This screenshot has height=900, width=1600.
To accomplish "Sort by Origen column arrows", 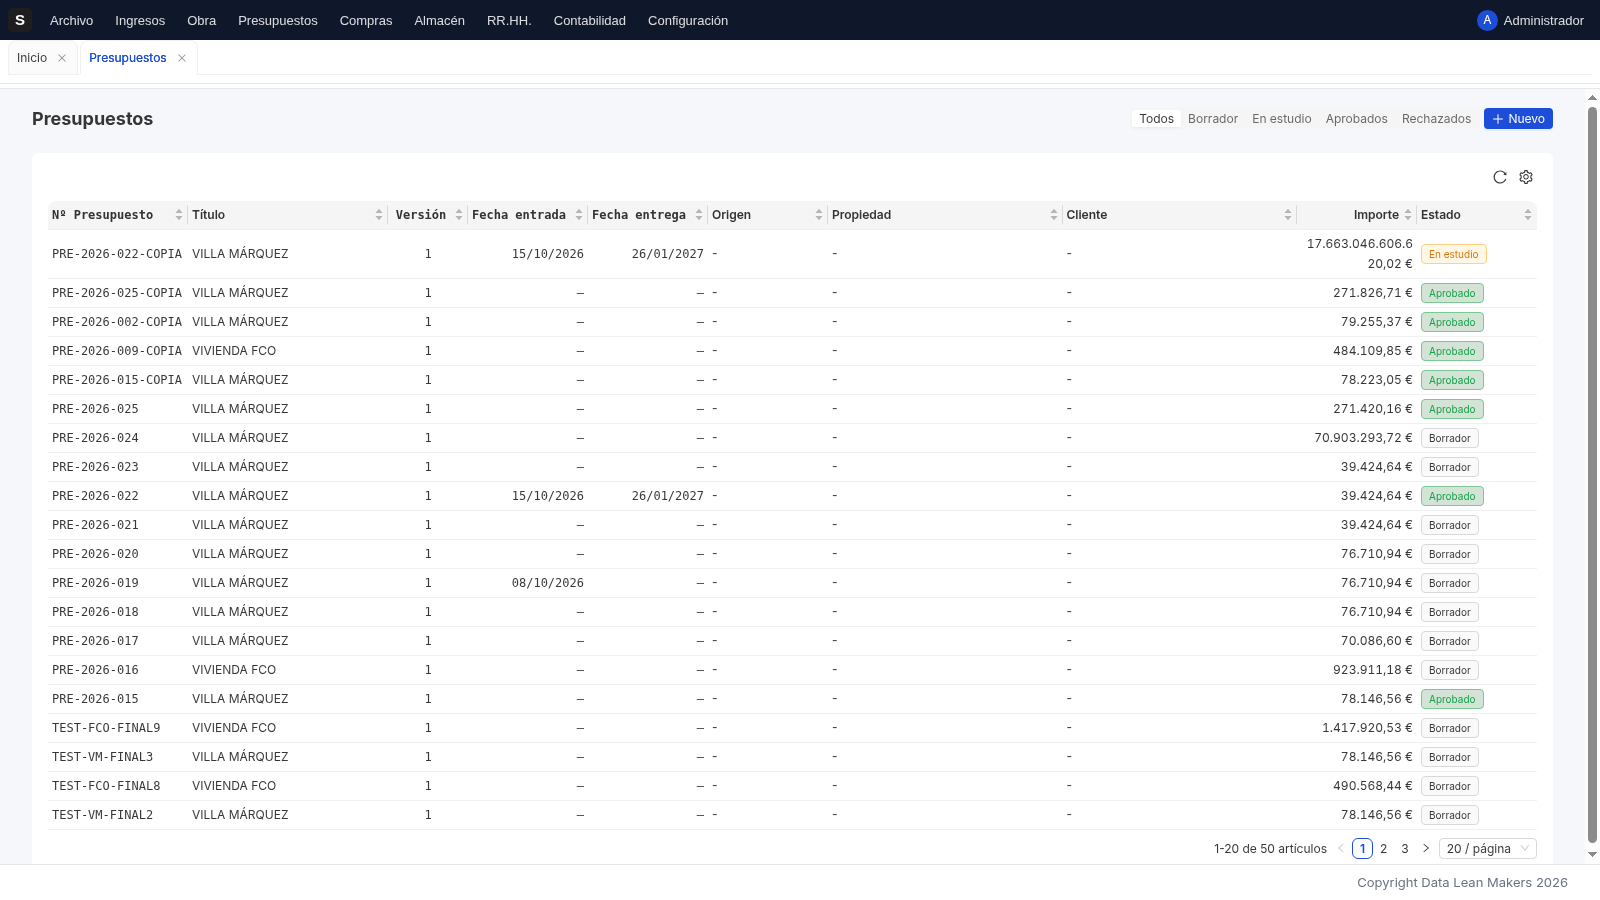I will point(819,215).
